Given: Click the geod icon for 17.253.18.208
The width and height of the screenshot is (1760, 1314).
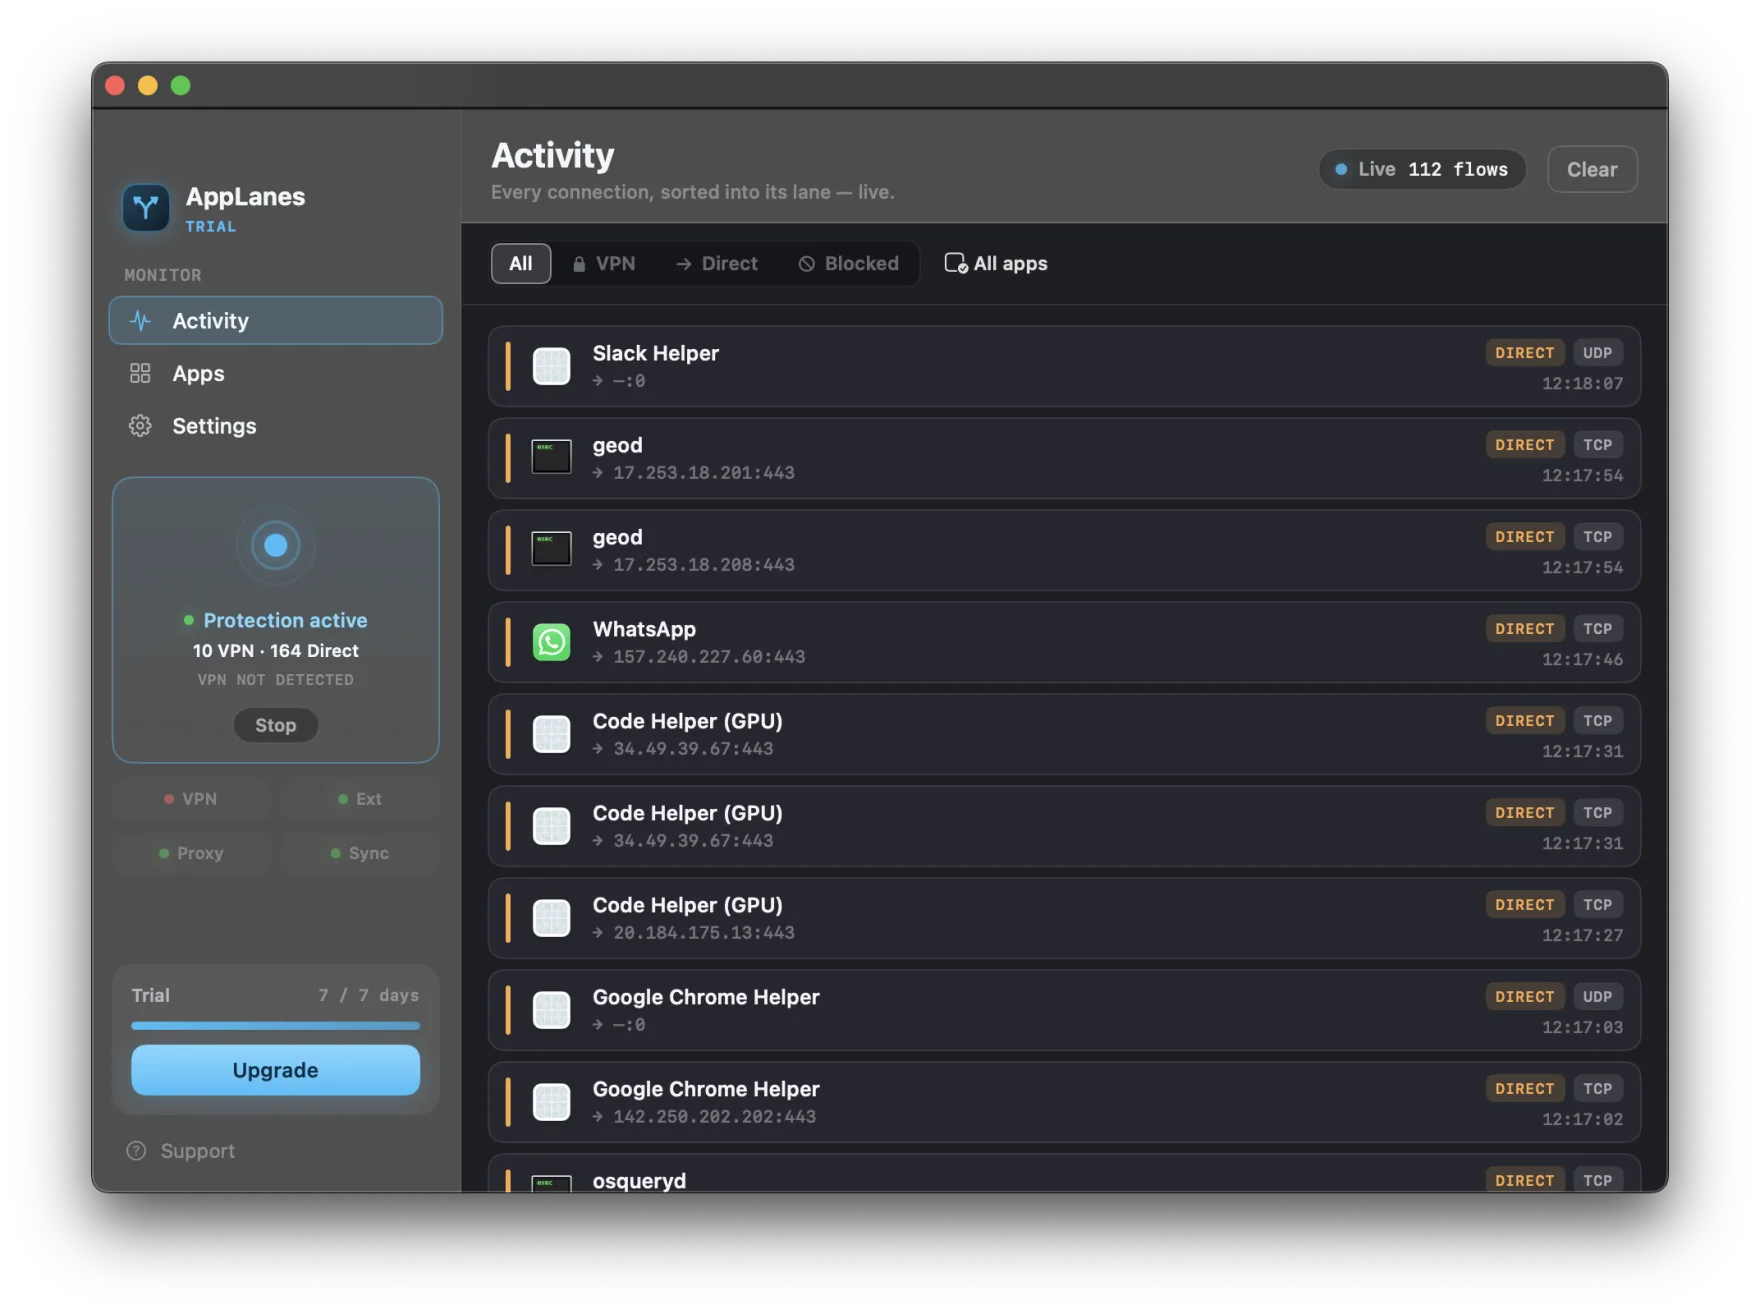Looking at the screenshot, I should tap(551, 549).
